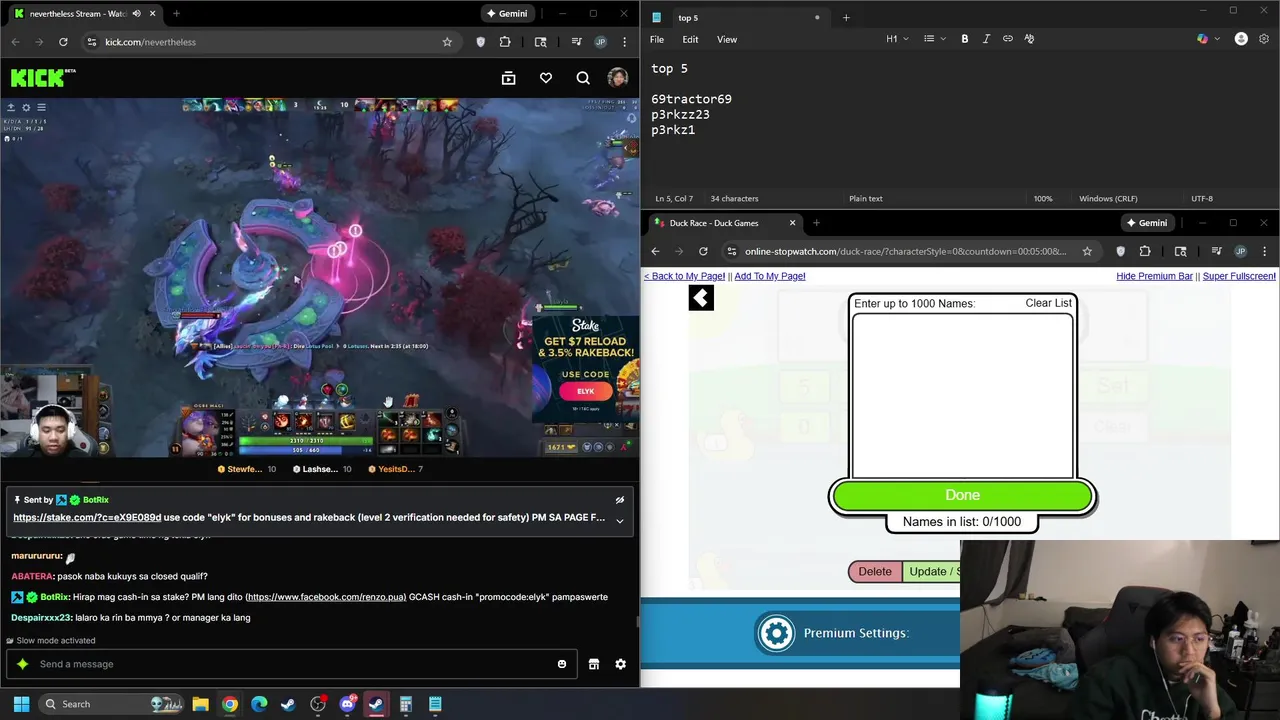Image resolution: width=1280 pixels, height=720 pixels.
Task: Open Discord from the taskbar
Action: point(347,704)
